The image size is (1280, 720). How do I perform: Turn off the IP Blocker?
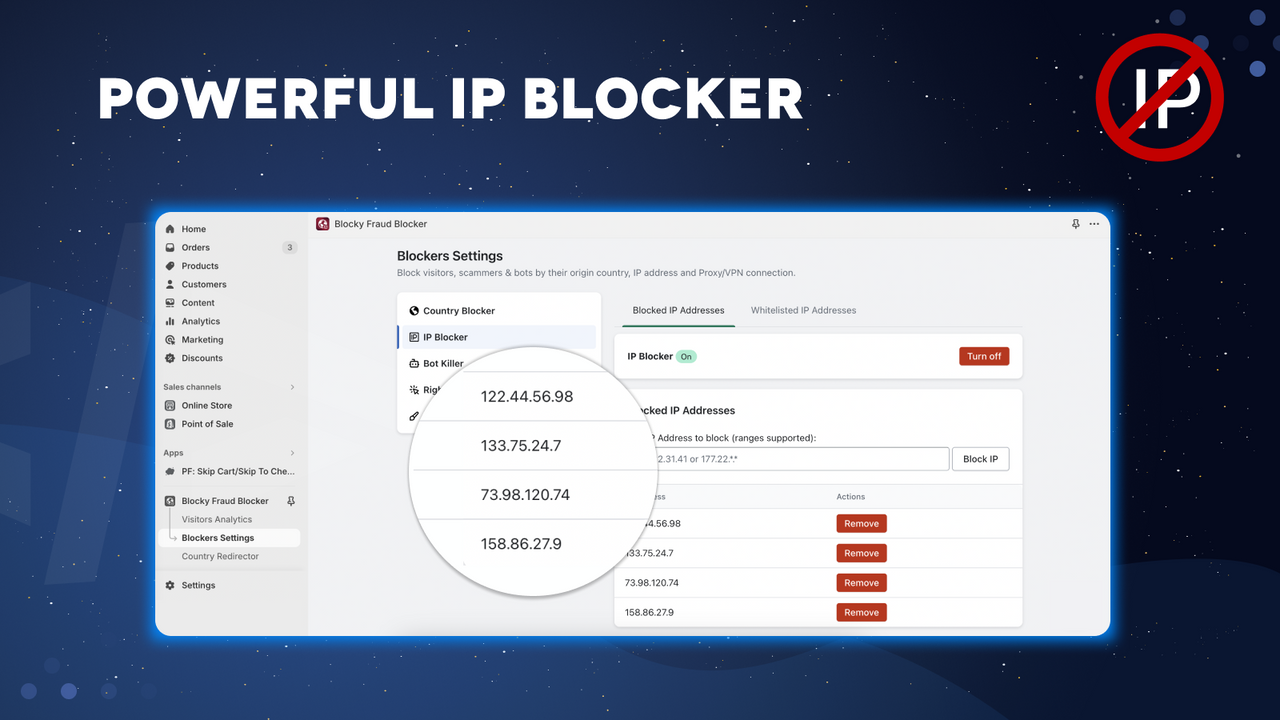tap(984, 356)
